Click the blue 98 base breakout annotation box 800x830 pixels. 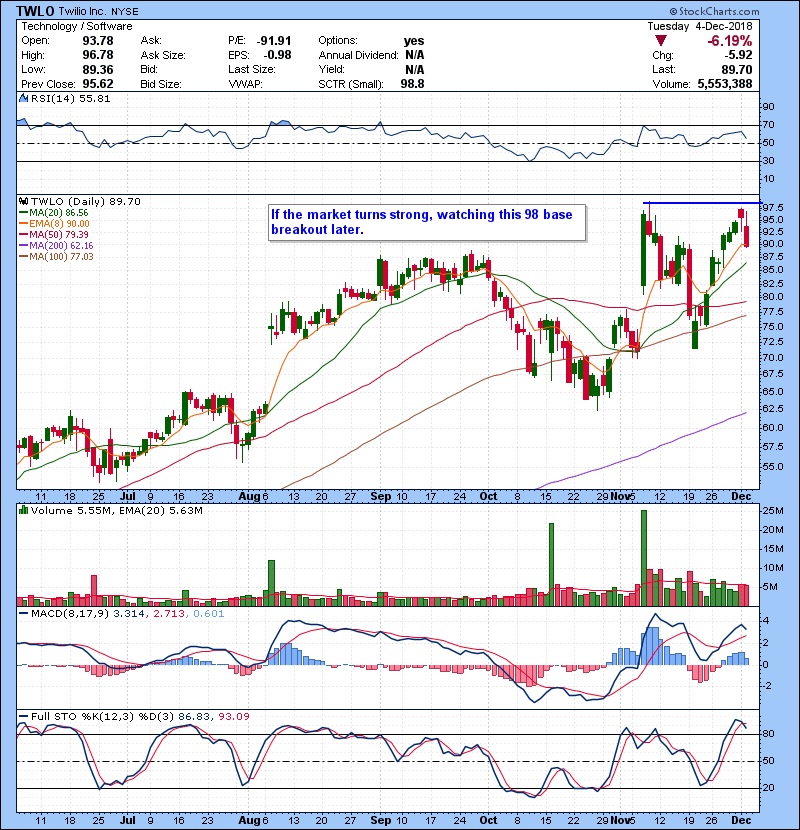427,223
